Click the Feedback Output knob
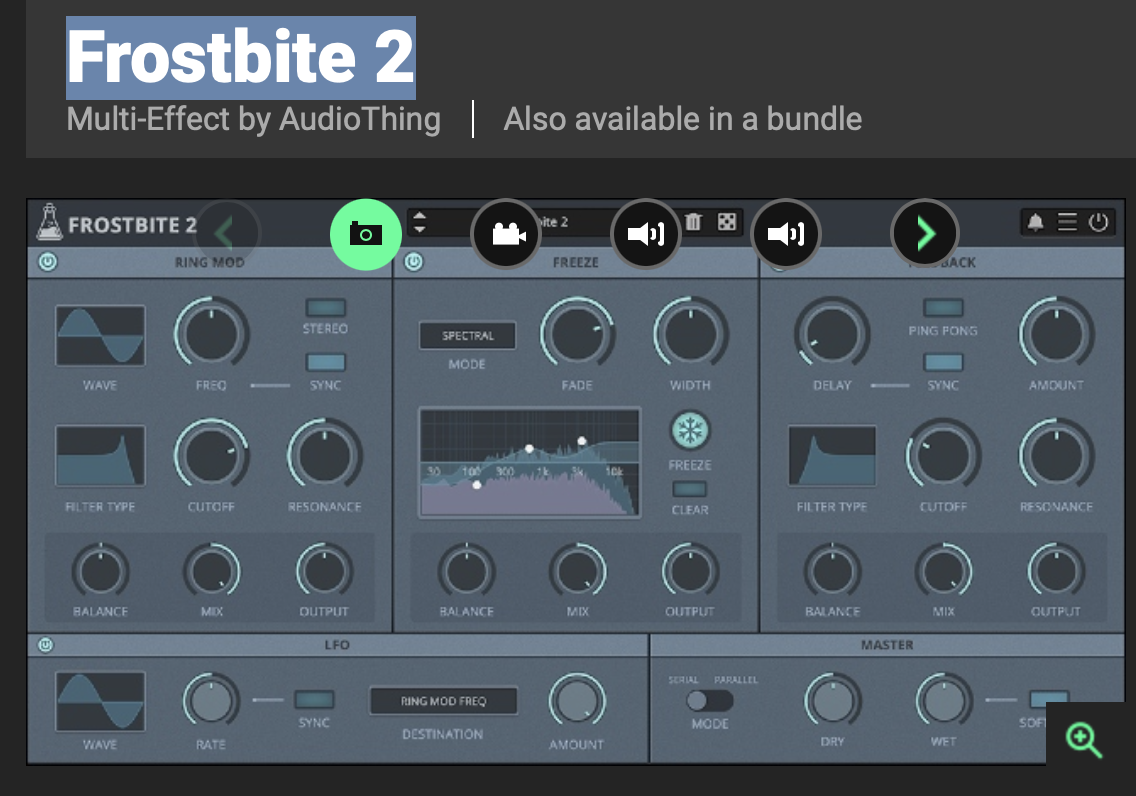This screenshot has width=1136, height=796. click(x=1056, y=571)
